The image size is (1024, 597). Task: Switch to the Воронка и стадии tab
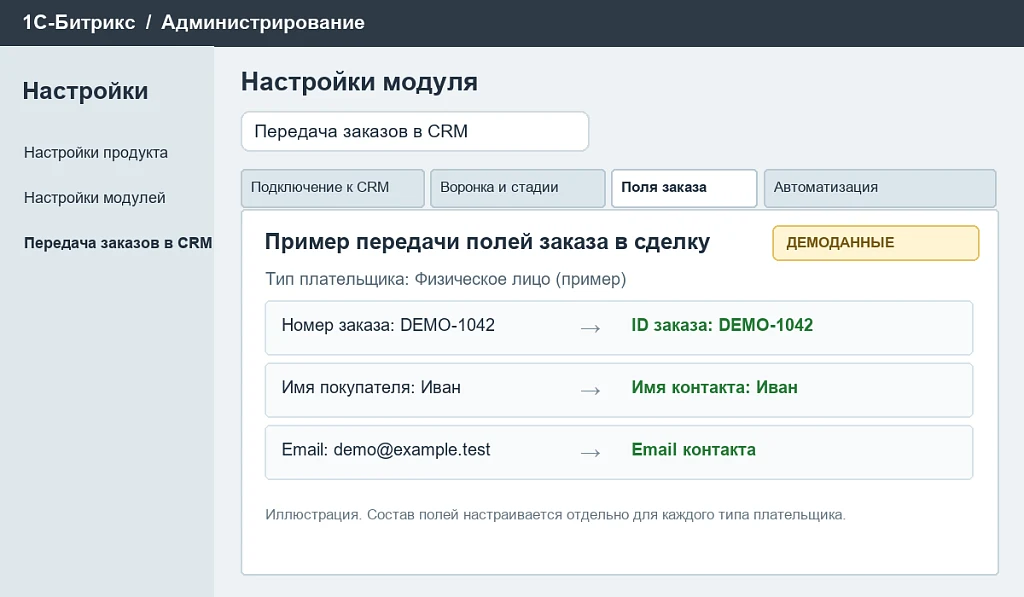tap(518, 188)
